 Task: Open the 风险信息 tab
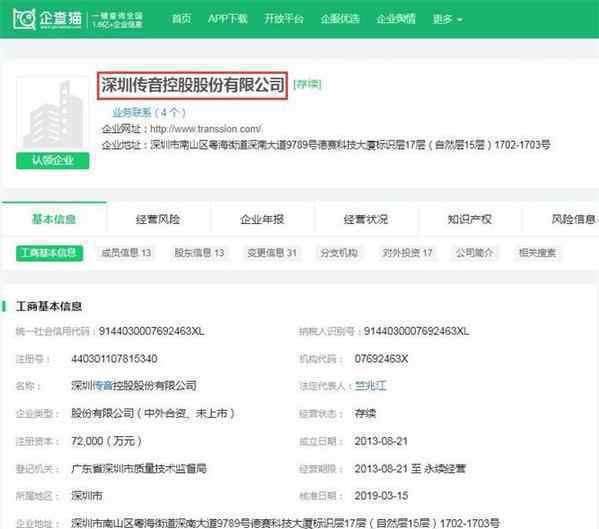click(x=574, y=219)
